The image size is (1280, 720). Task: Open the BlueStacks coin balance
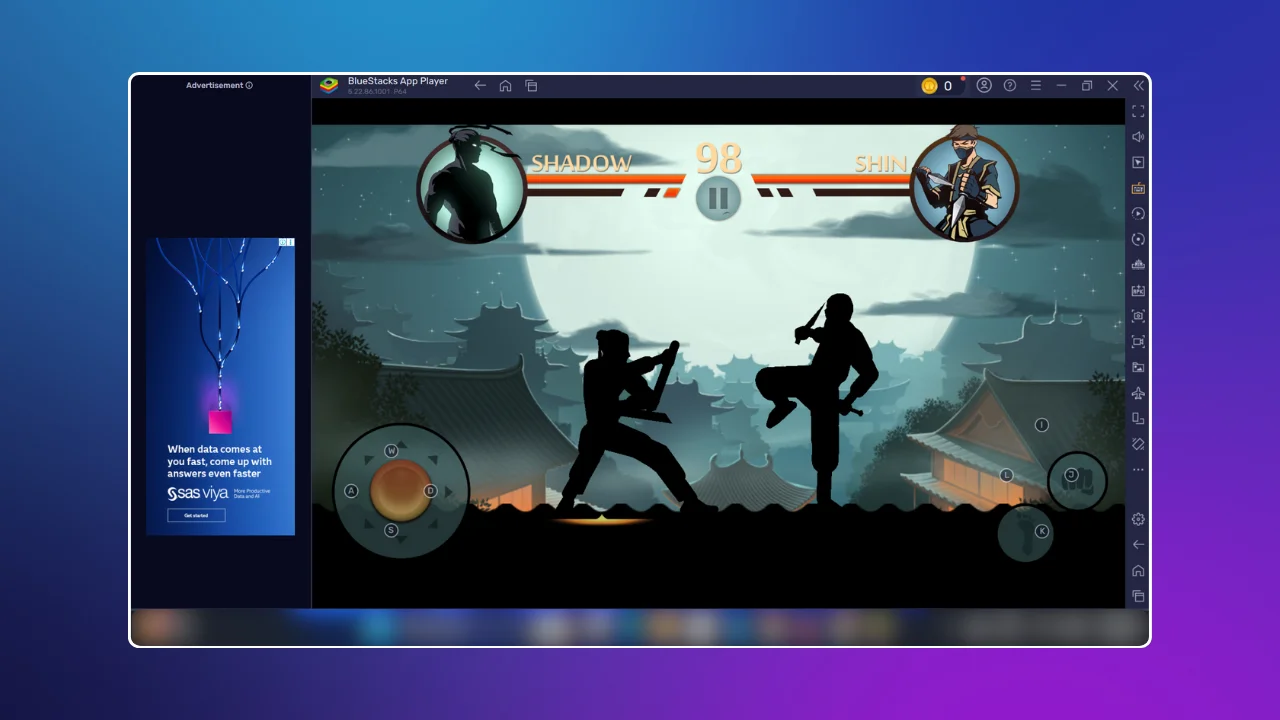coord(938,86)
